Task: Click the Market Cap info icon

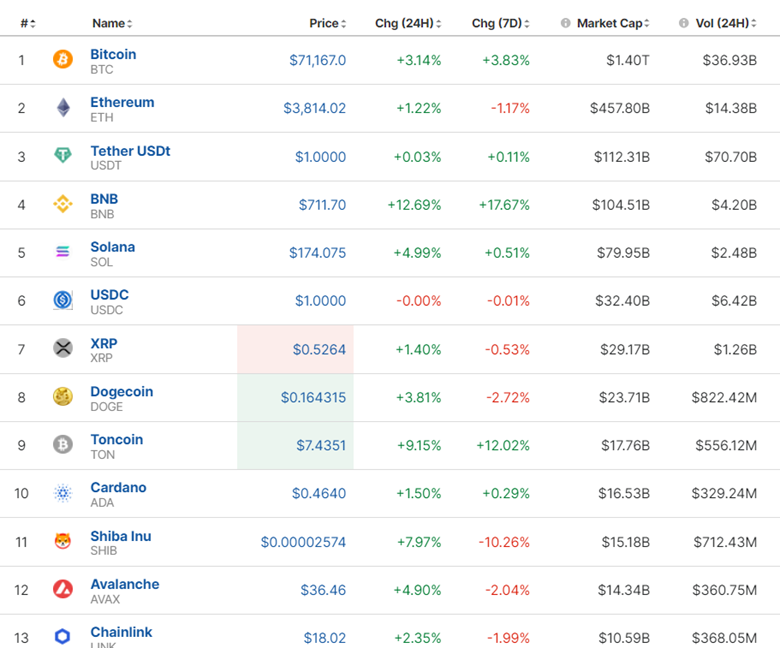Action: click(566, 23)
